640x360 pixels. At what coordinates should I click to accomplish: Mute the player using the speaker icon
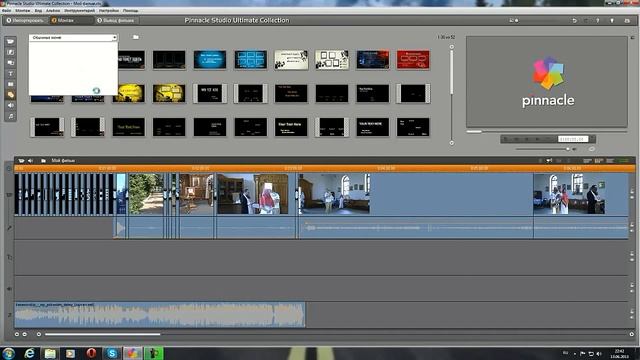point(574,149)
